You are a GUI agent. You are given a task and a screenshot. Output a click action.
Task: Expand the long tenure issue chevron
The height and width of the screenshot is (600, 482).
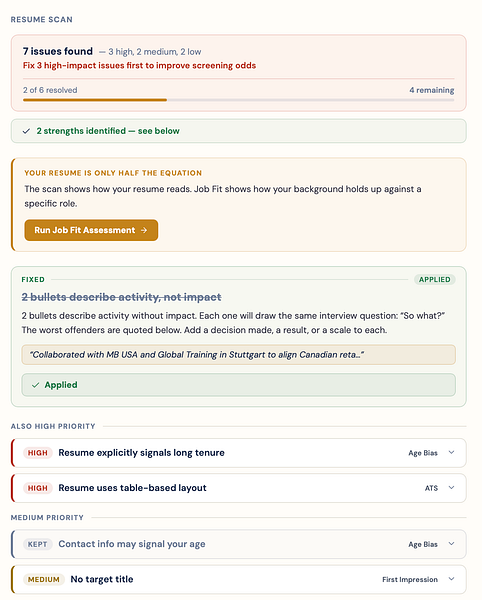[451, 452]
